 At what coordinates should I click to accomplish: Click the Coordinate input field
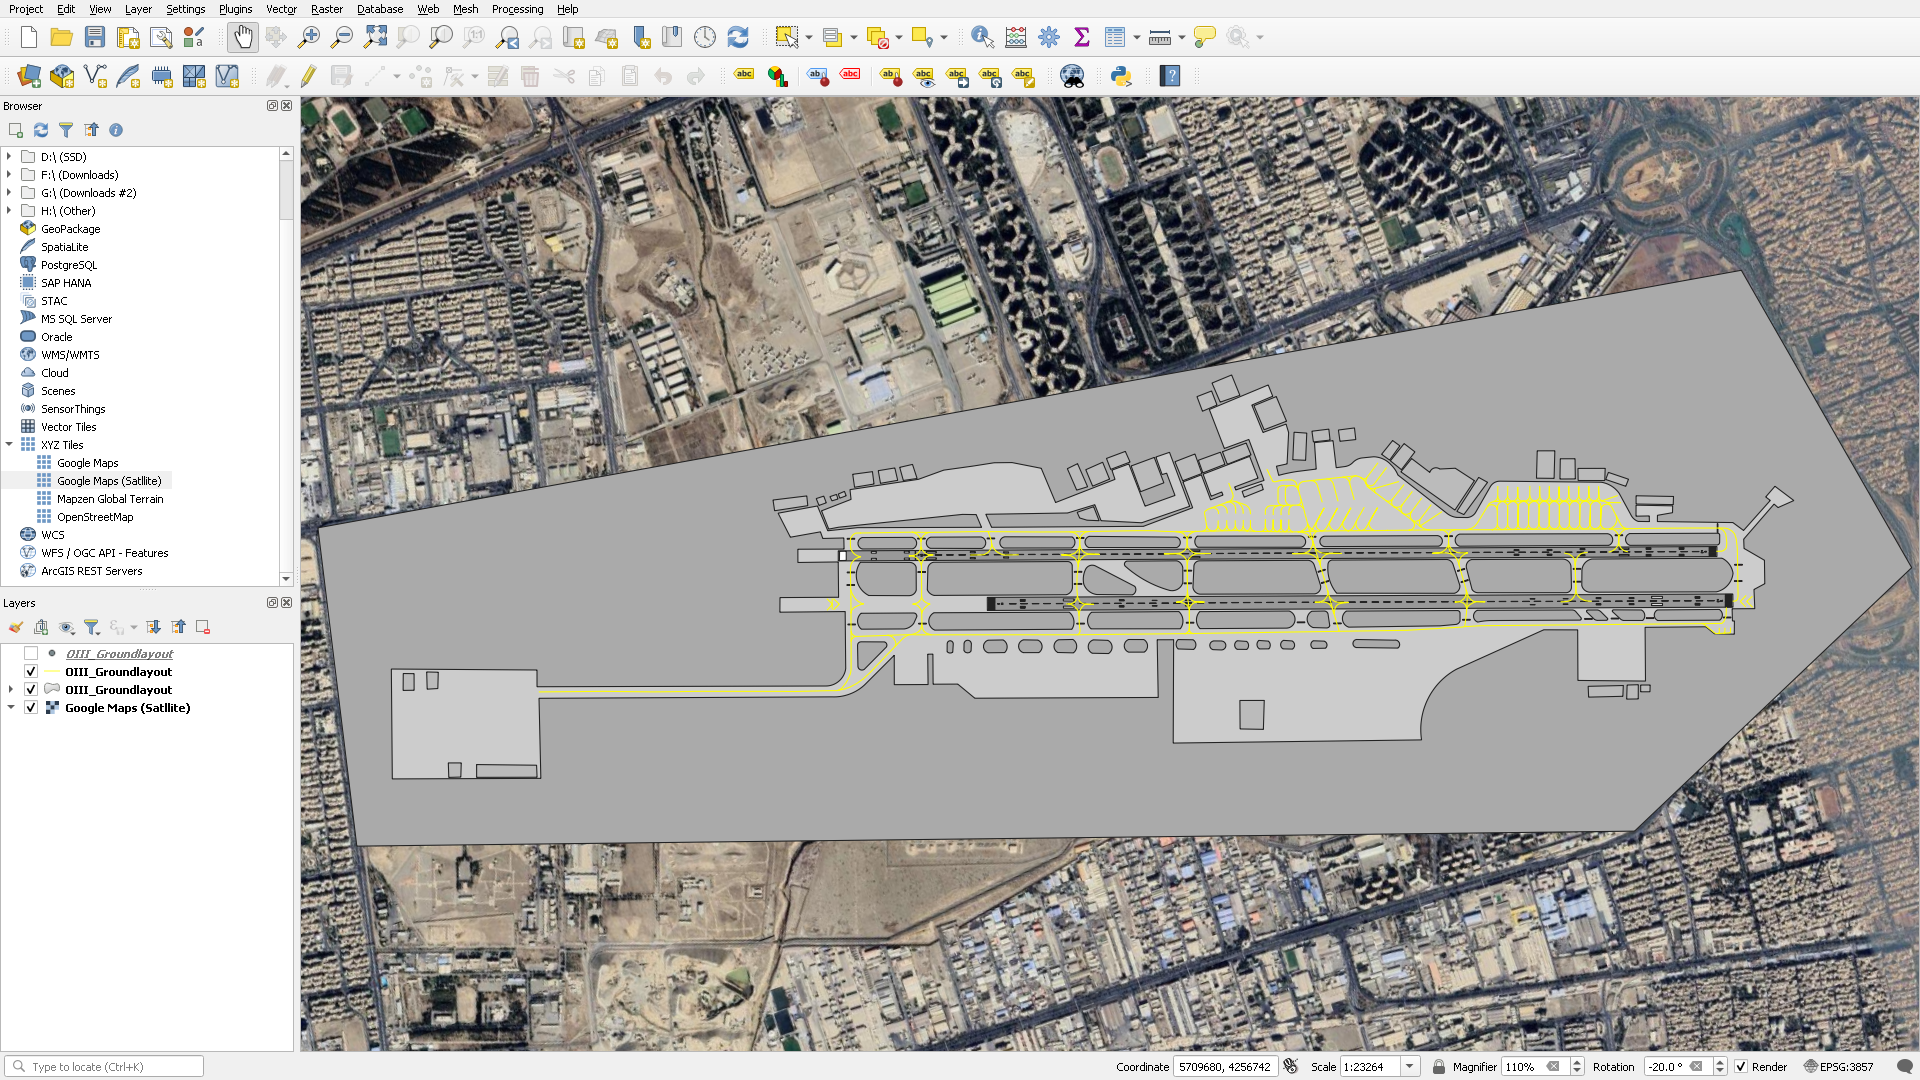(1224, 1067)
